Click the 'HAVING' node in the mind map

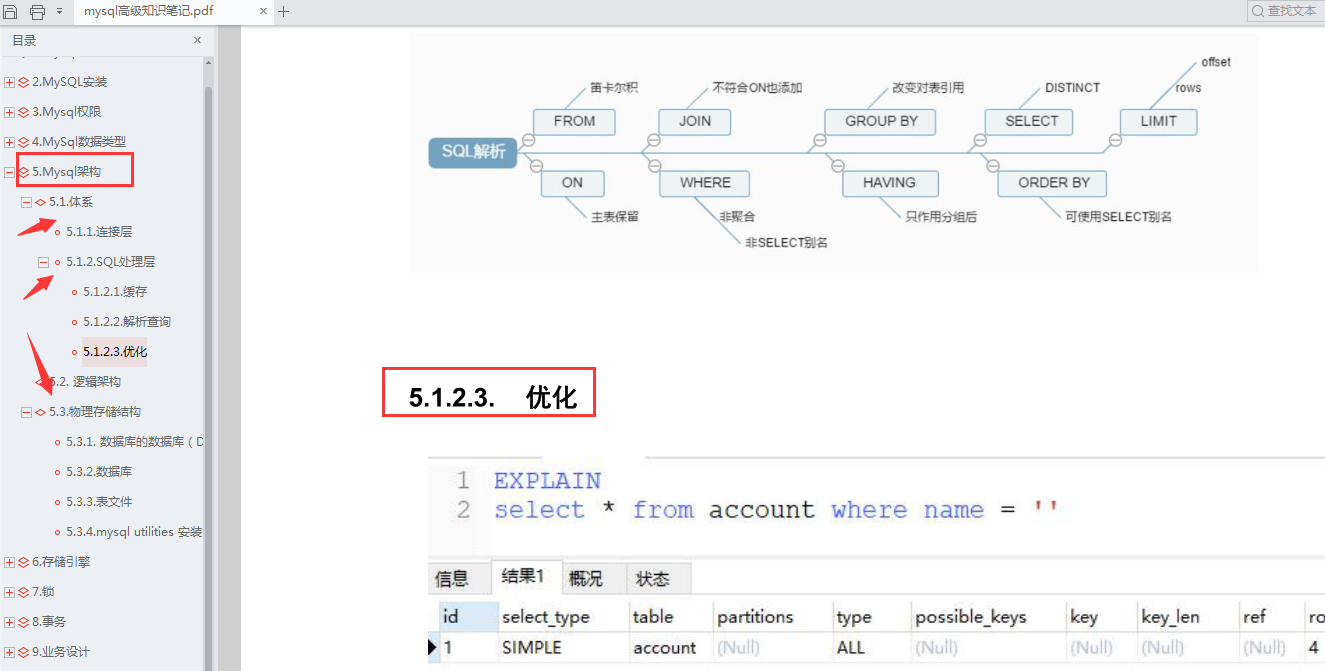(889, 183)
